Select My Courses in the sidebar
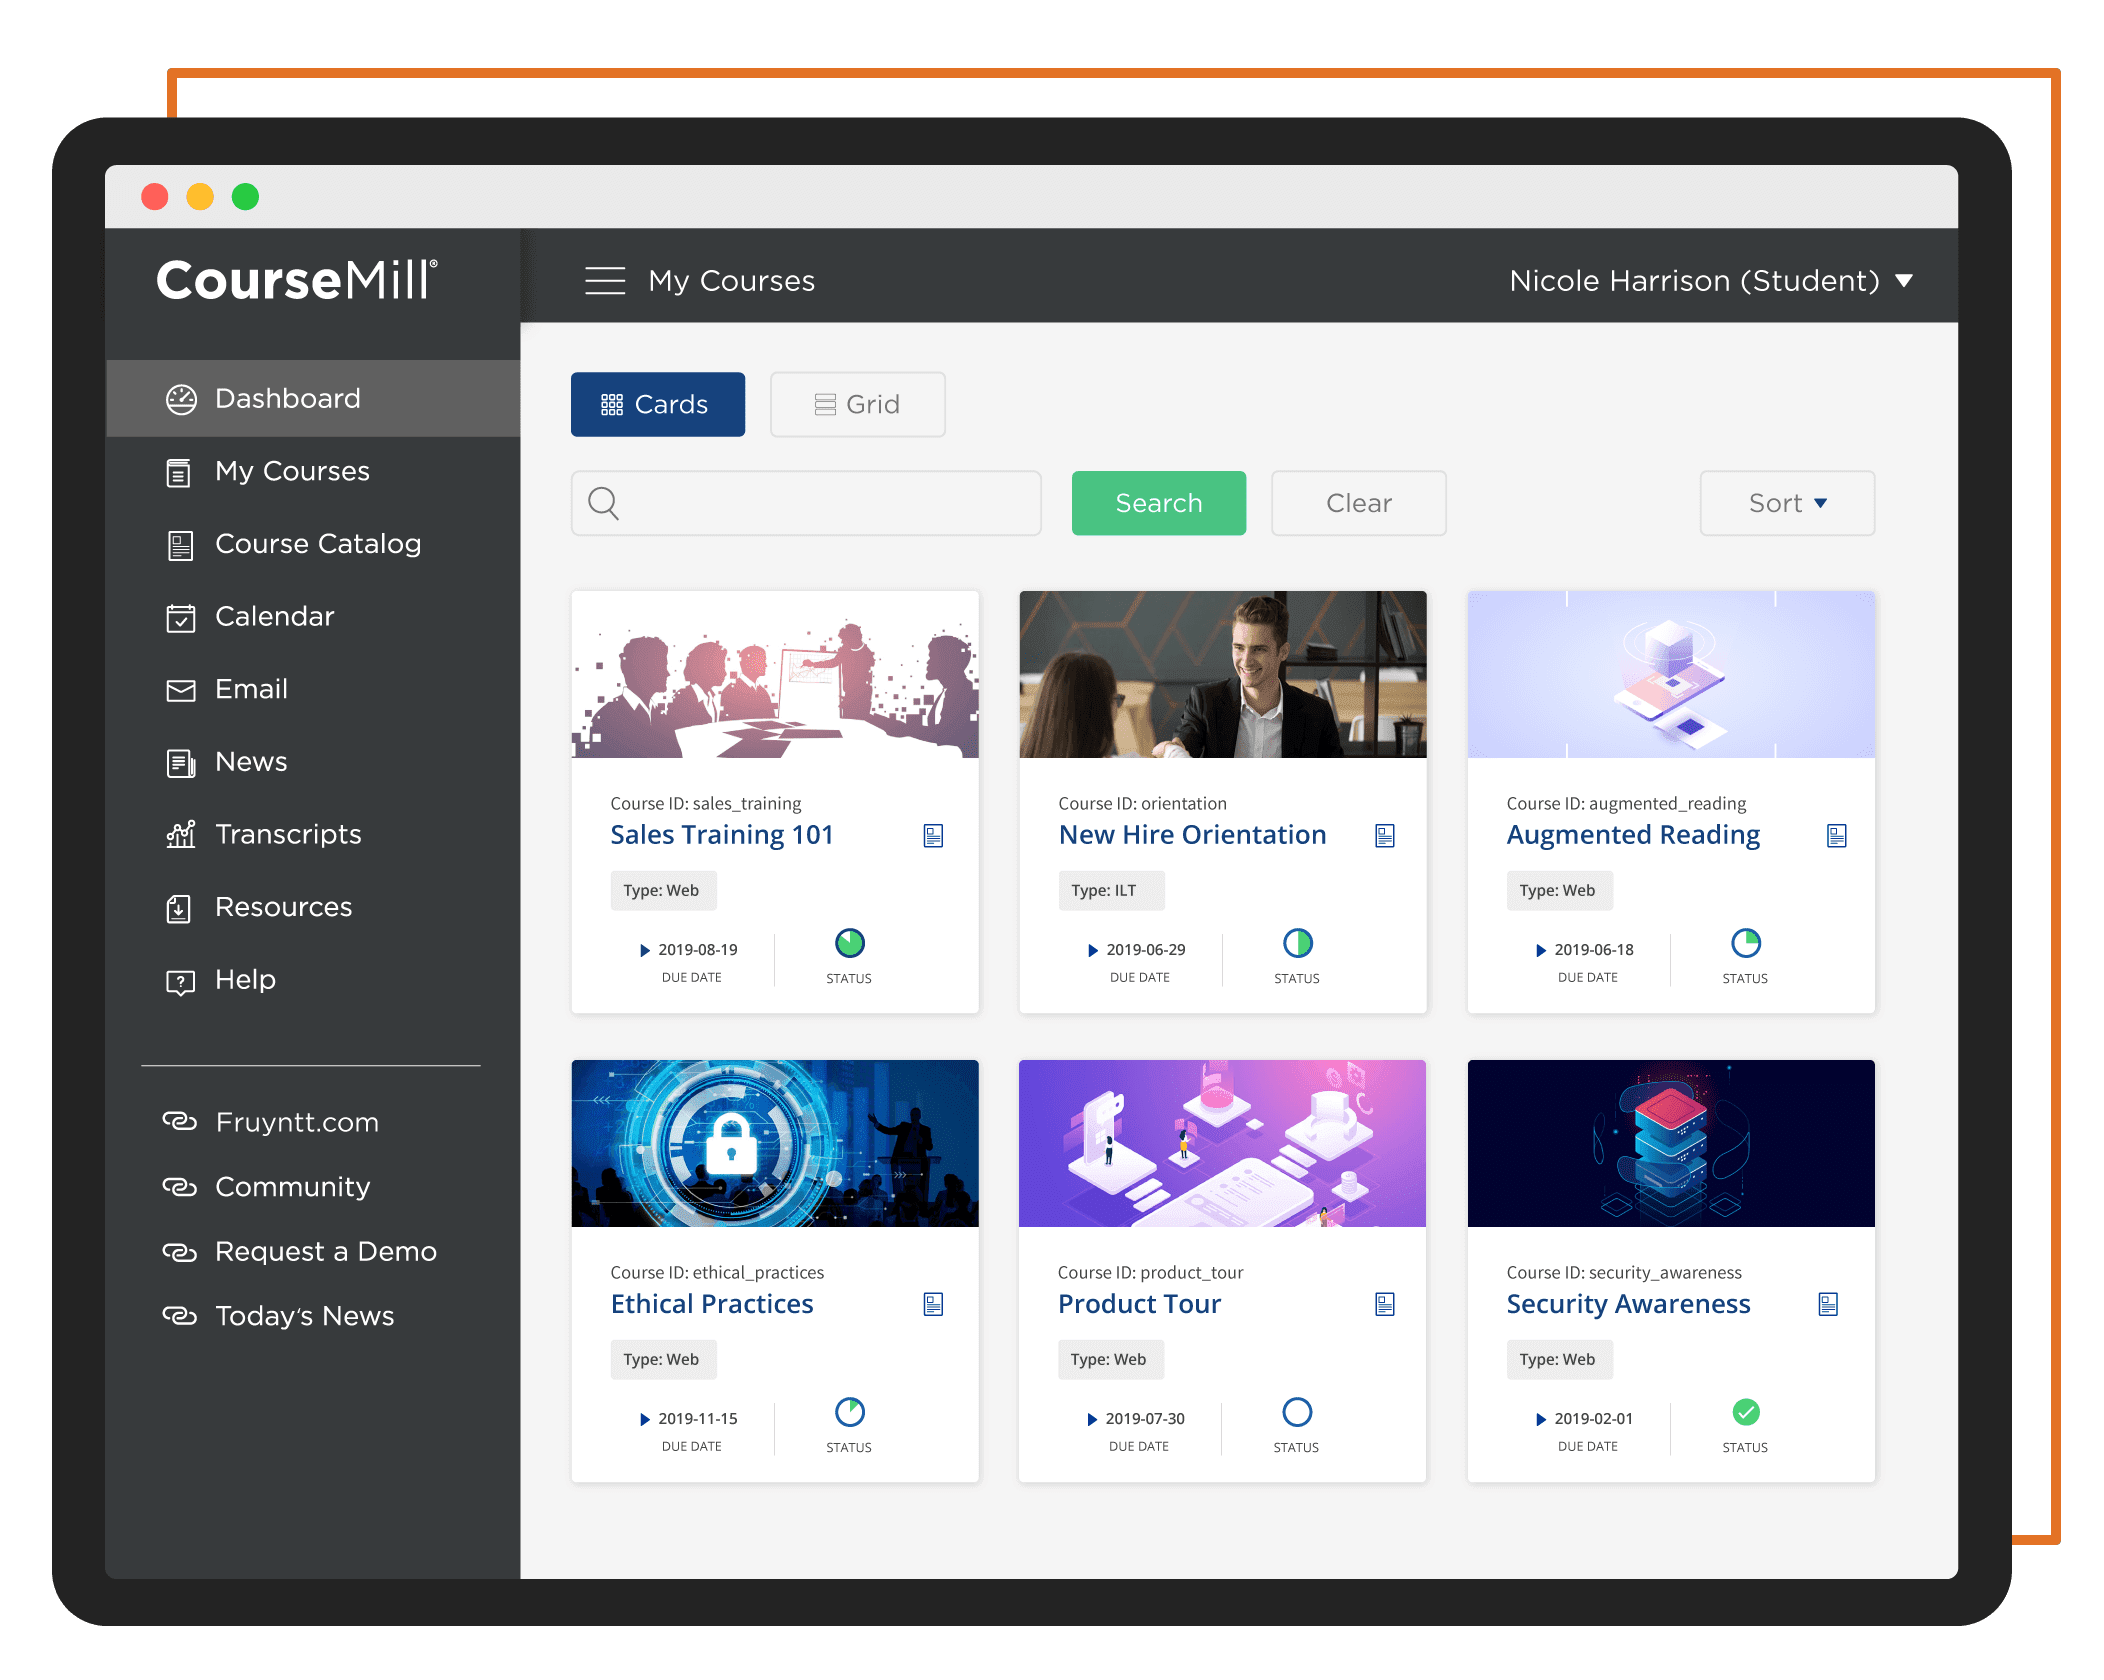Screen dimensions: 2104x1680 pyautogui.click(x=290, y=471)
